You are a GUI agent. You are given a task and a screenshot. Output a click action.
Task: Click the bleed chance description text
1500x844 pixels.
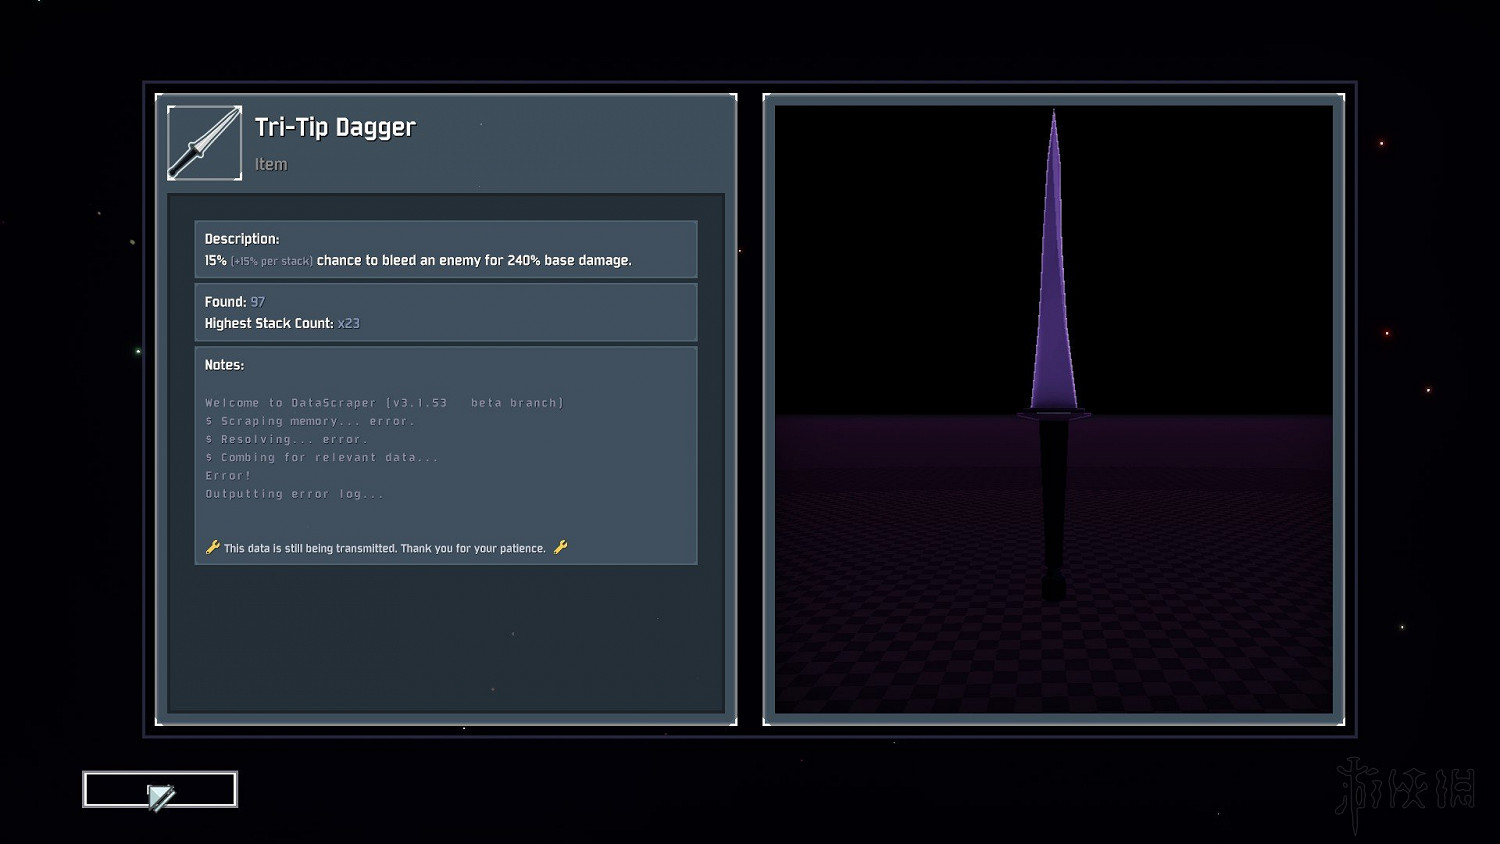tap(474, 260)
